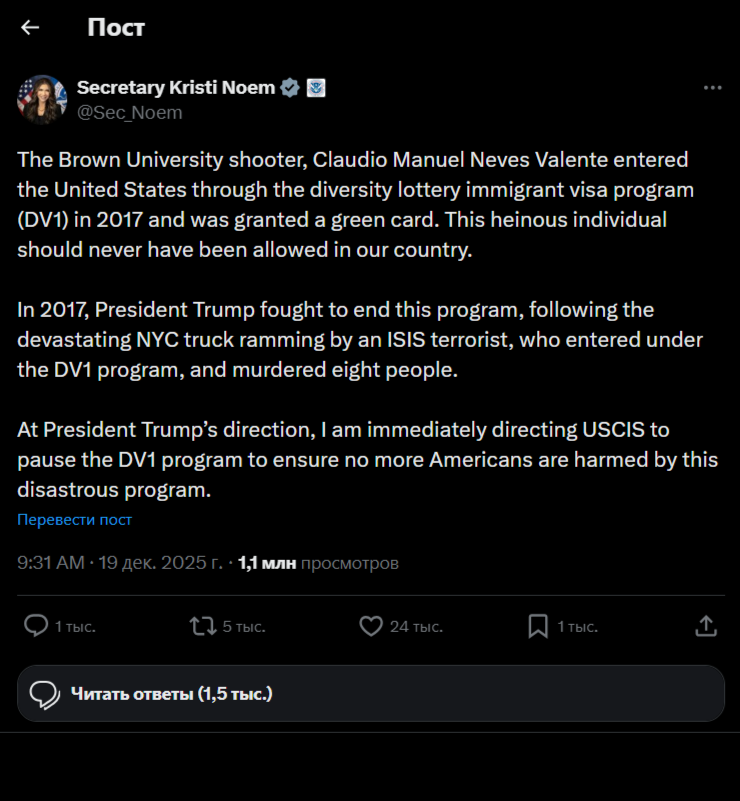Click the 5 тыс. reposts count

243,627
